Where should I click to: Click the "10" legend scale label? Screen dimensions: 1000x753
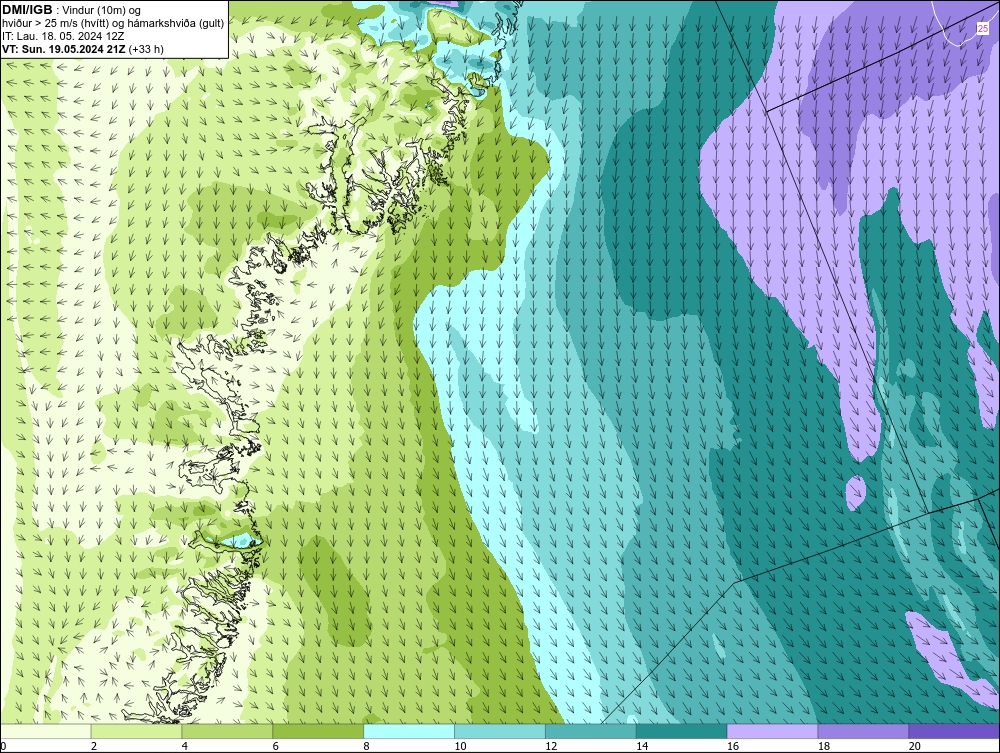(x=460, y=746)
